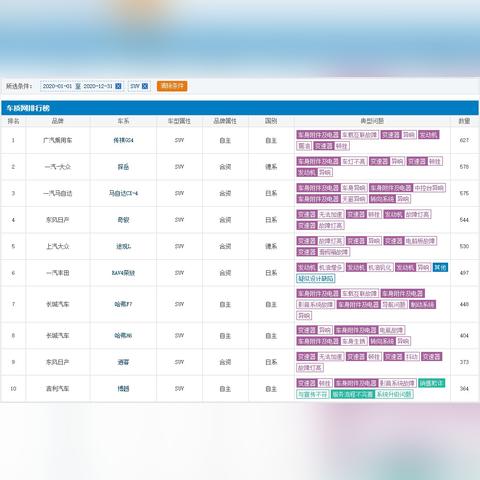Click the 车型属性 column header

pyautogui.click(x=179, y=121)
